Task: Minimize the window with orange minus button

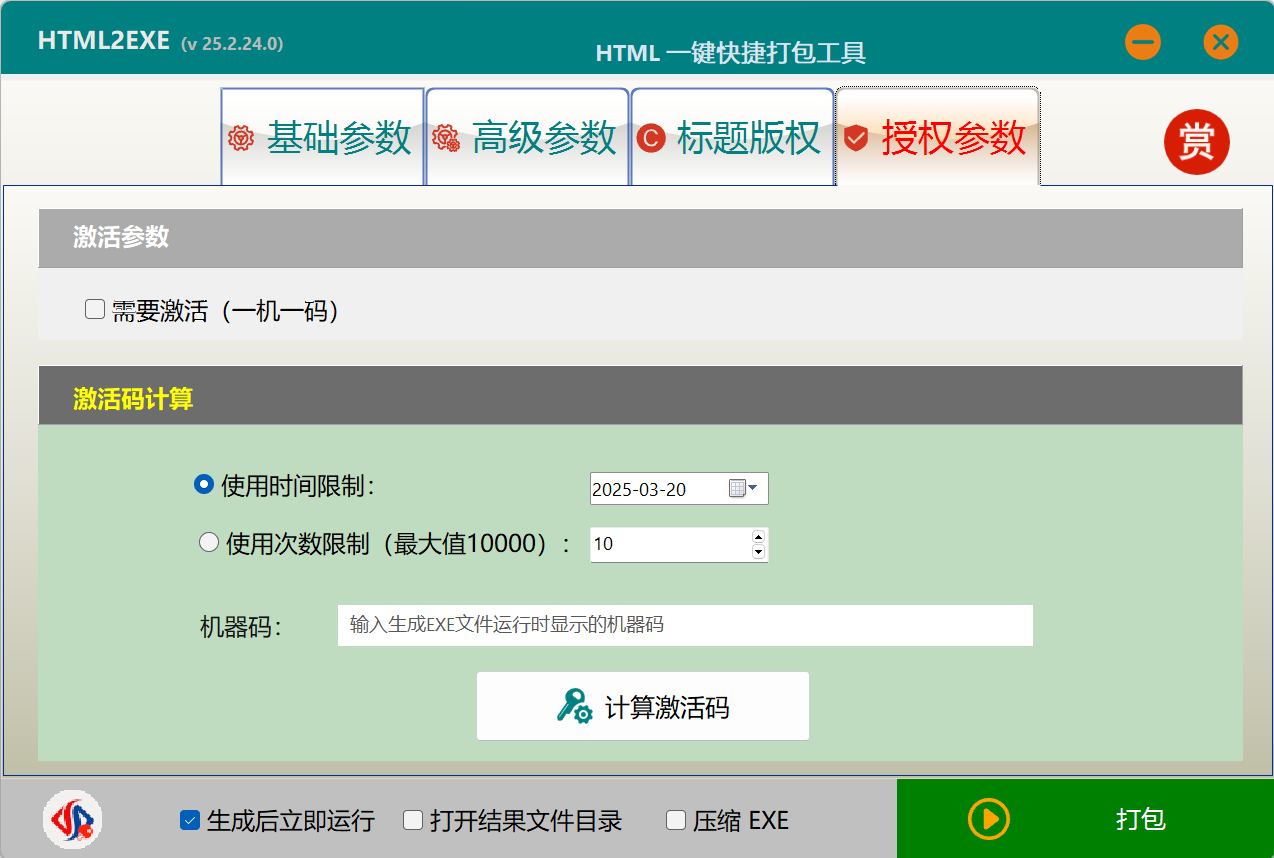Action: click(x=1143, y=42)
